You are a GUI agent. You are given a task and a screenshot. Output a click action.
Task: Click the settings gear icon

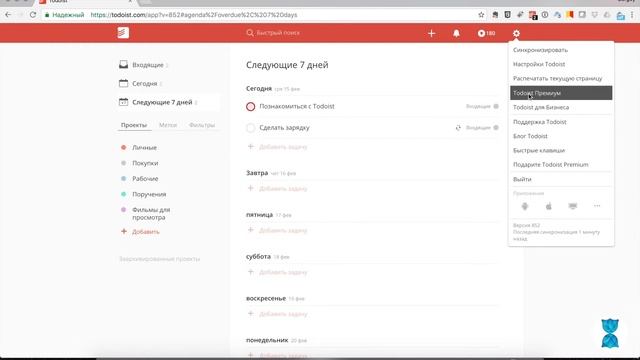(x=516, y=33)
